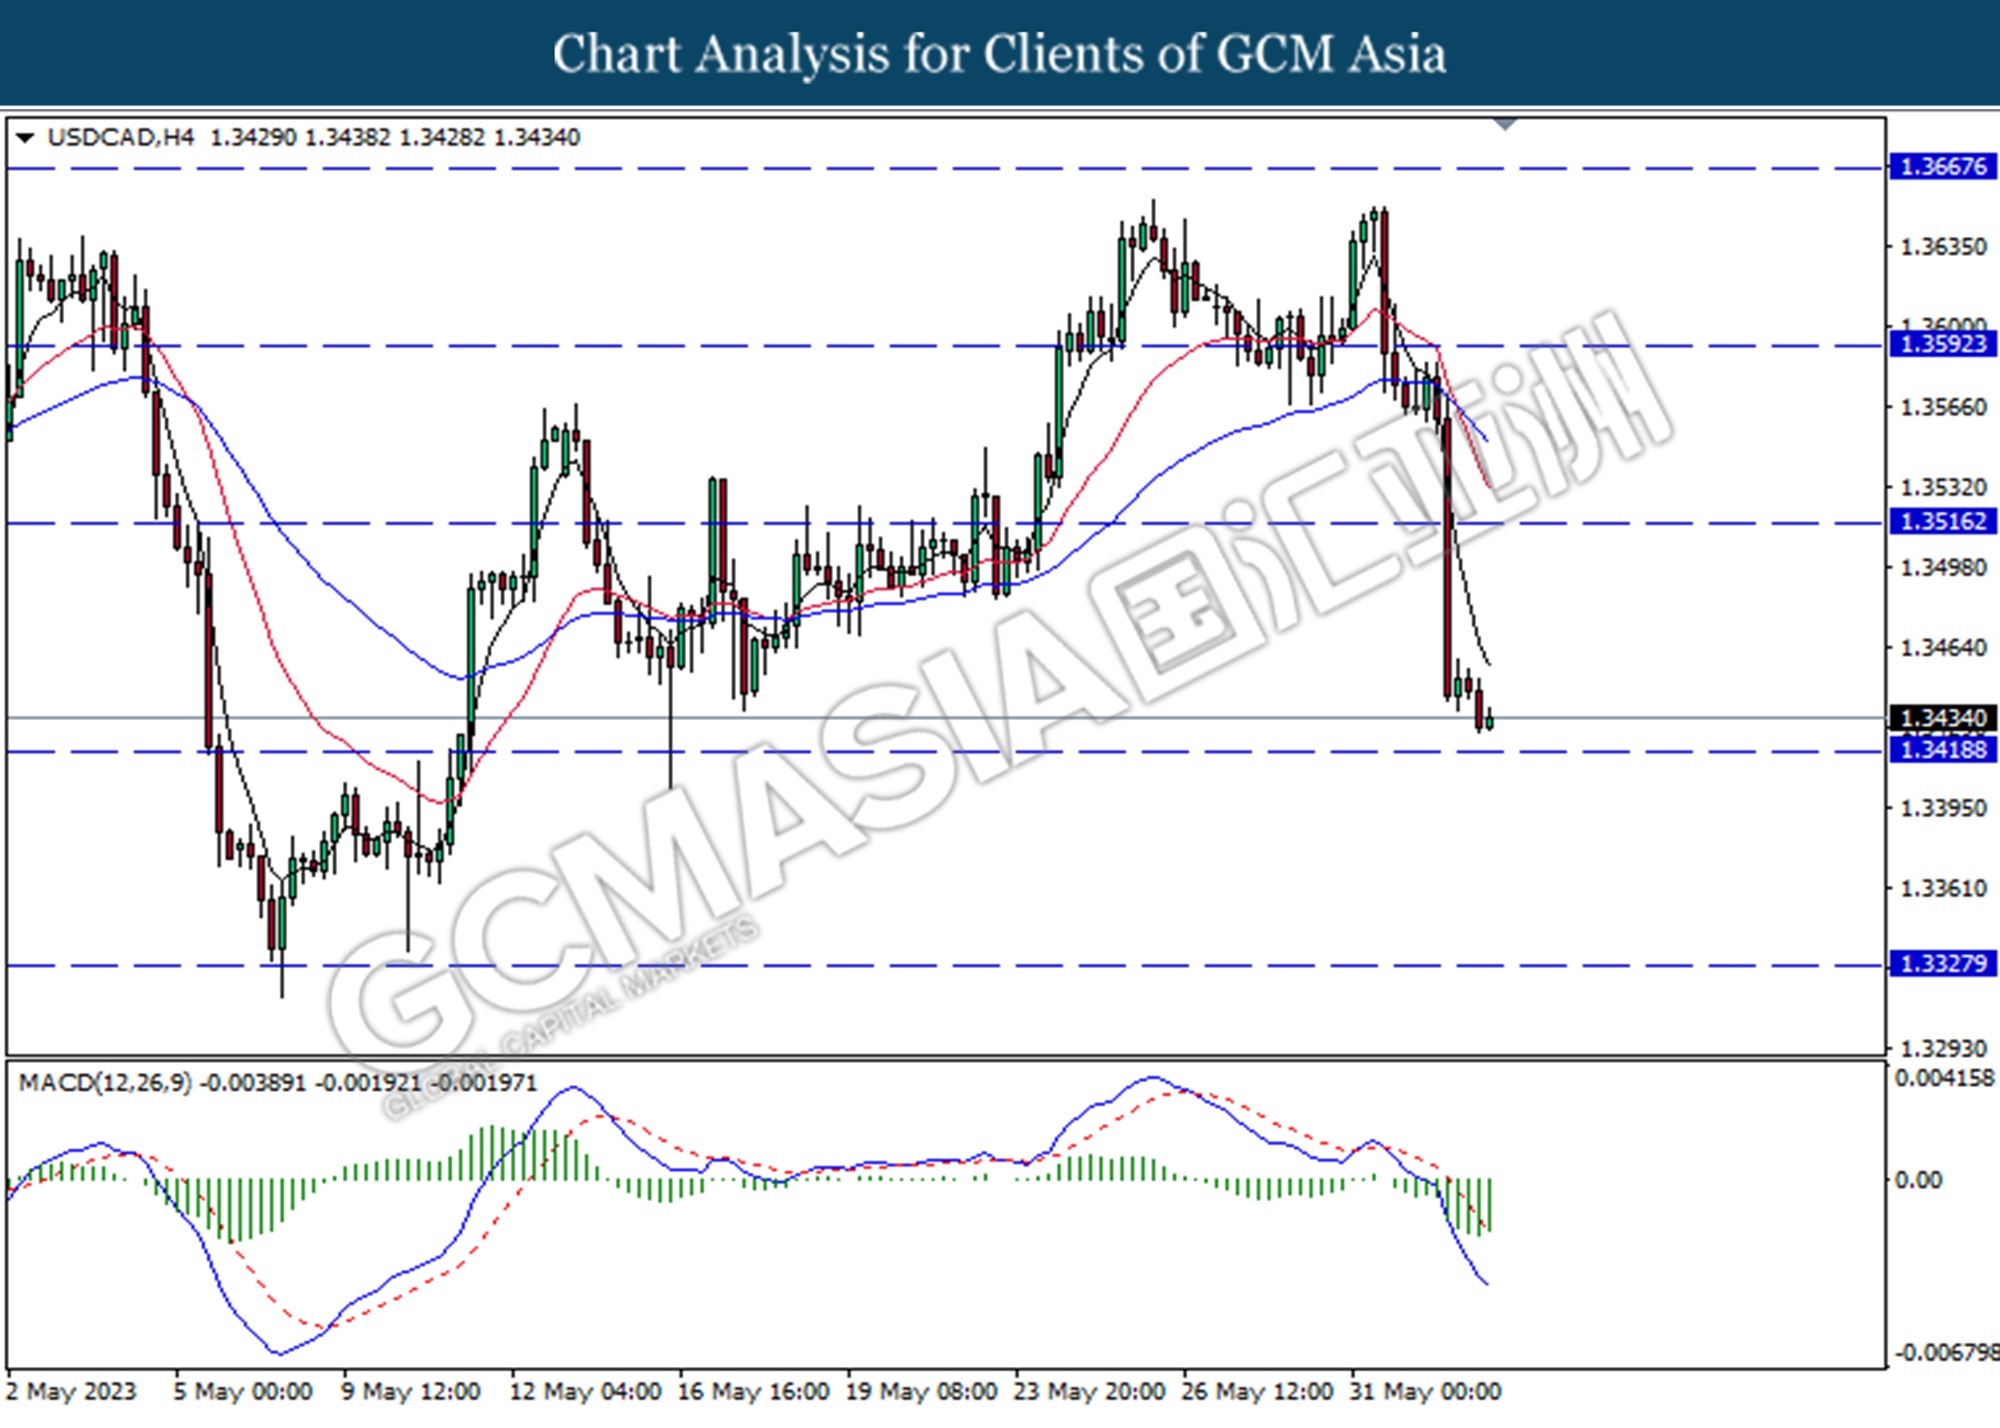Click the 1.36350 price axis value

coord(1943,247)
